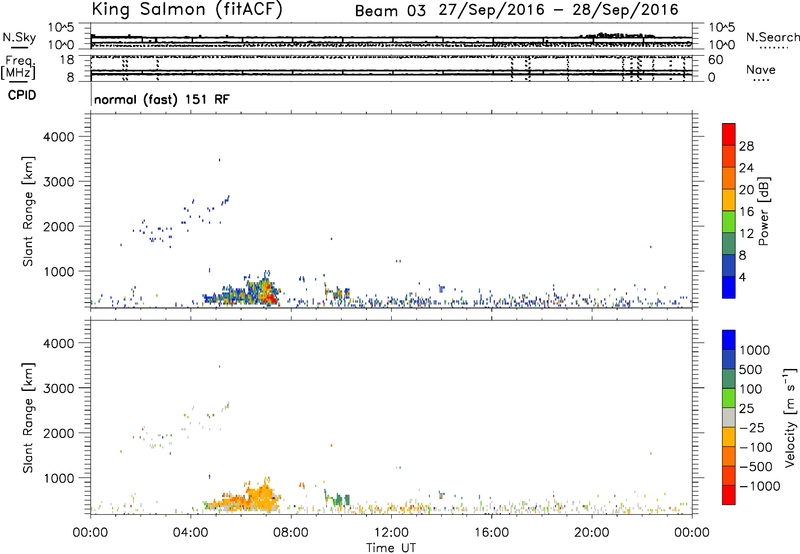Click the 04:00 time tick label
800x554 pixels.
[x=191, y=533]
